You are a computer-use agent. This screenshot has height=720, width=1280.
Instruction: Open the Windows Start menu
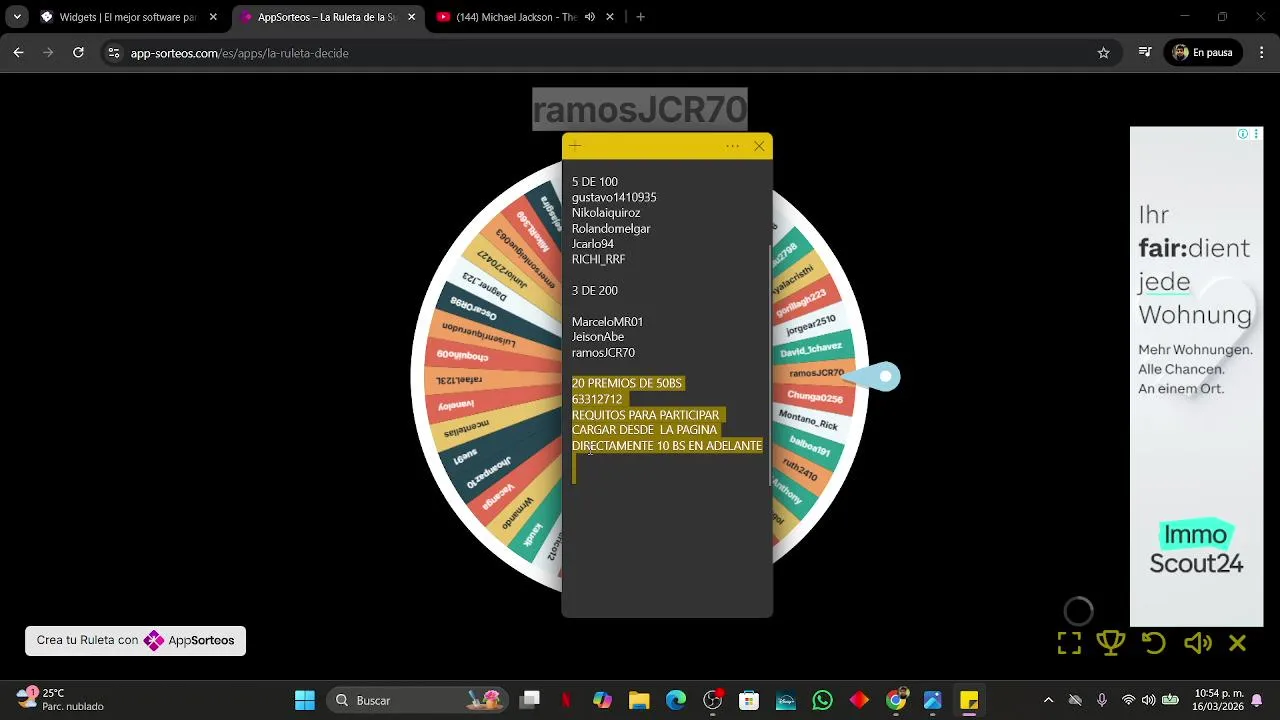pyautogui.click(x=305, y=700)
